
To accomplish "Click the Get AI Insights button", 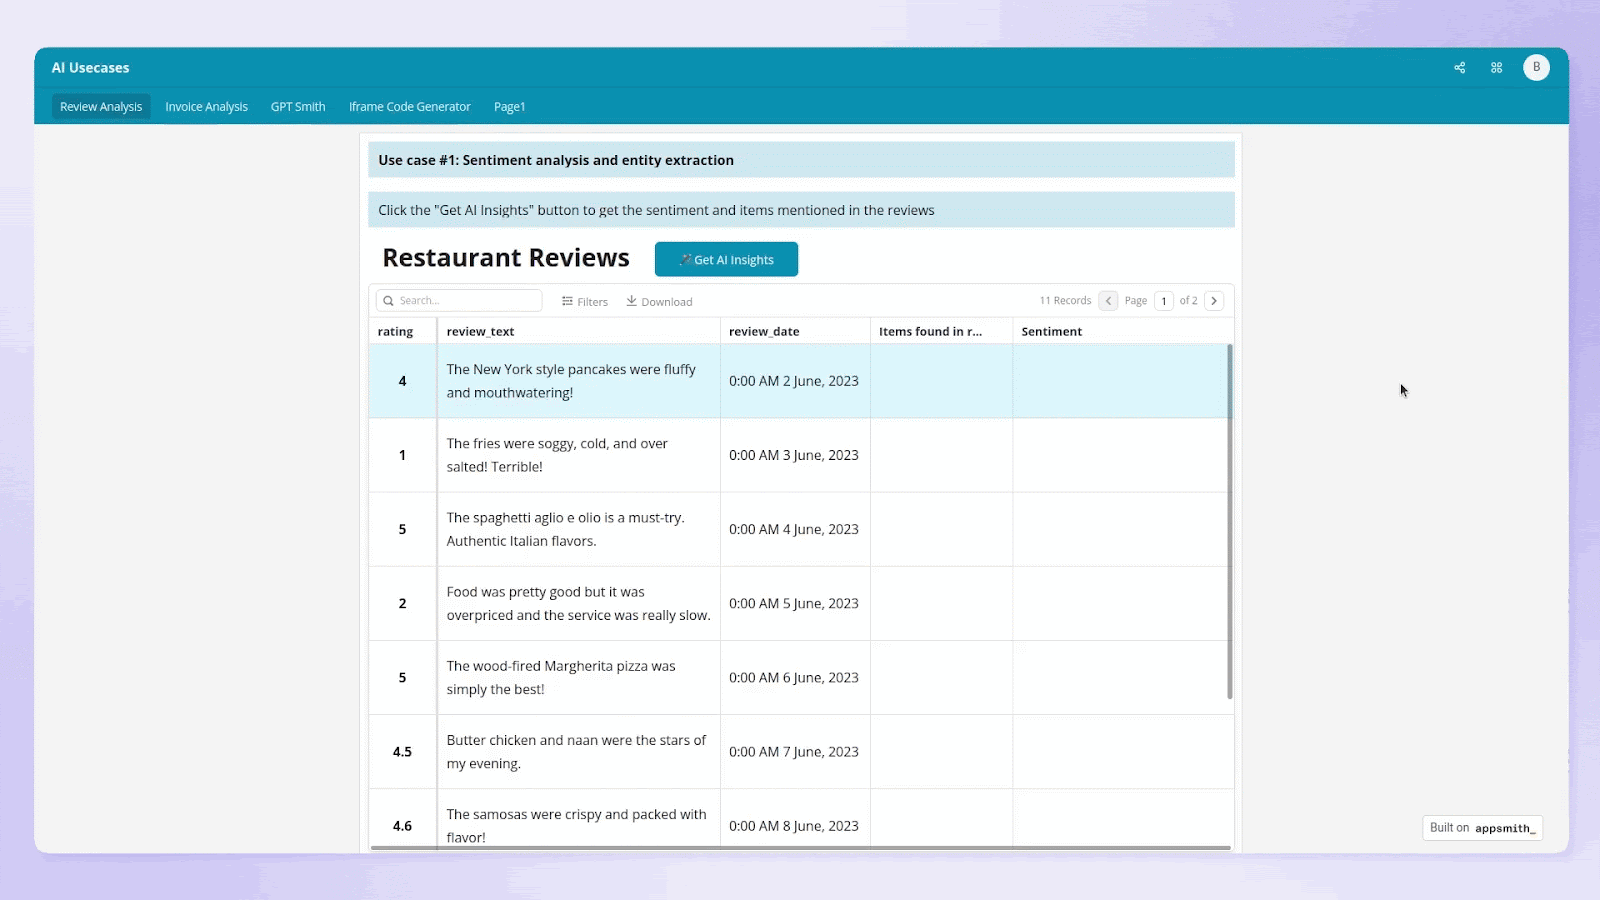I will coord(726,259).
